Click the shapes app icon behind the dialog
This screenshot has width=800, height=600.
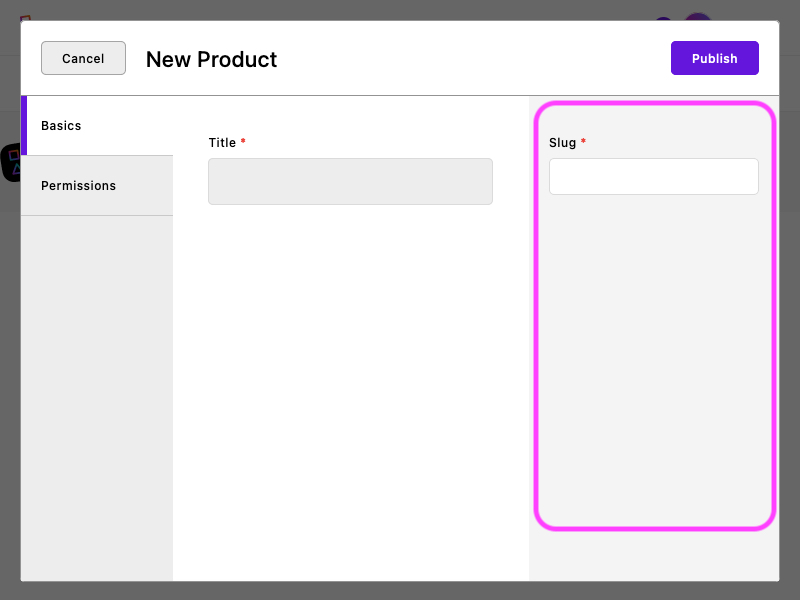(x=10, y=163)
